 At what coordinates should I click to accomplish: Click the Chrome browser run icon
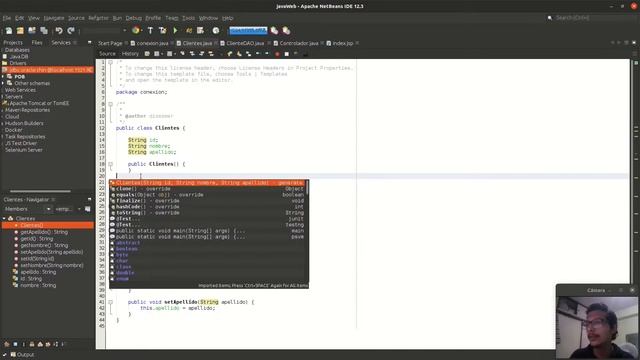(136, 31)
